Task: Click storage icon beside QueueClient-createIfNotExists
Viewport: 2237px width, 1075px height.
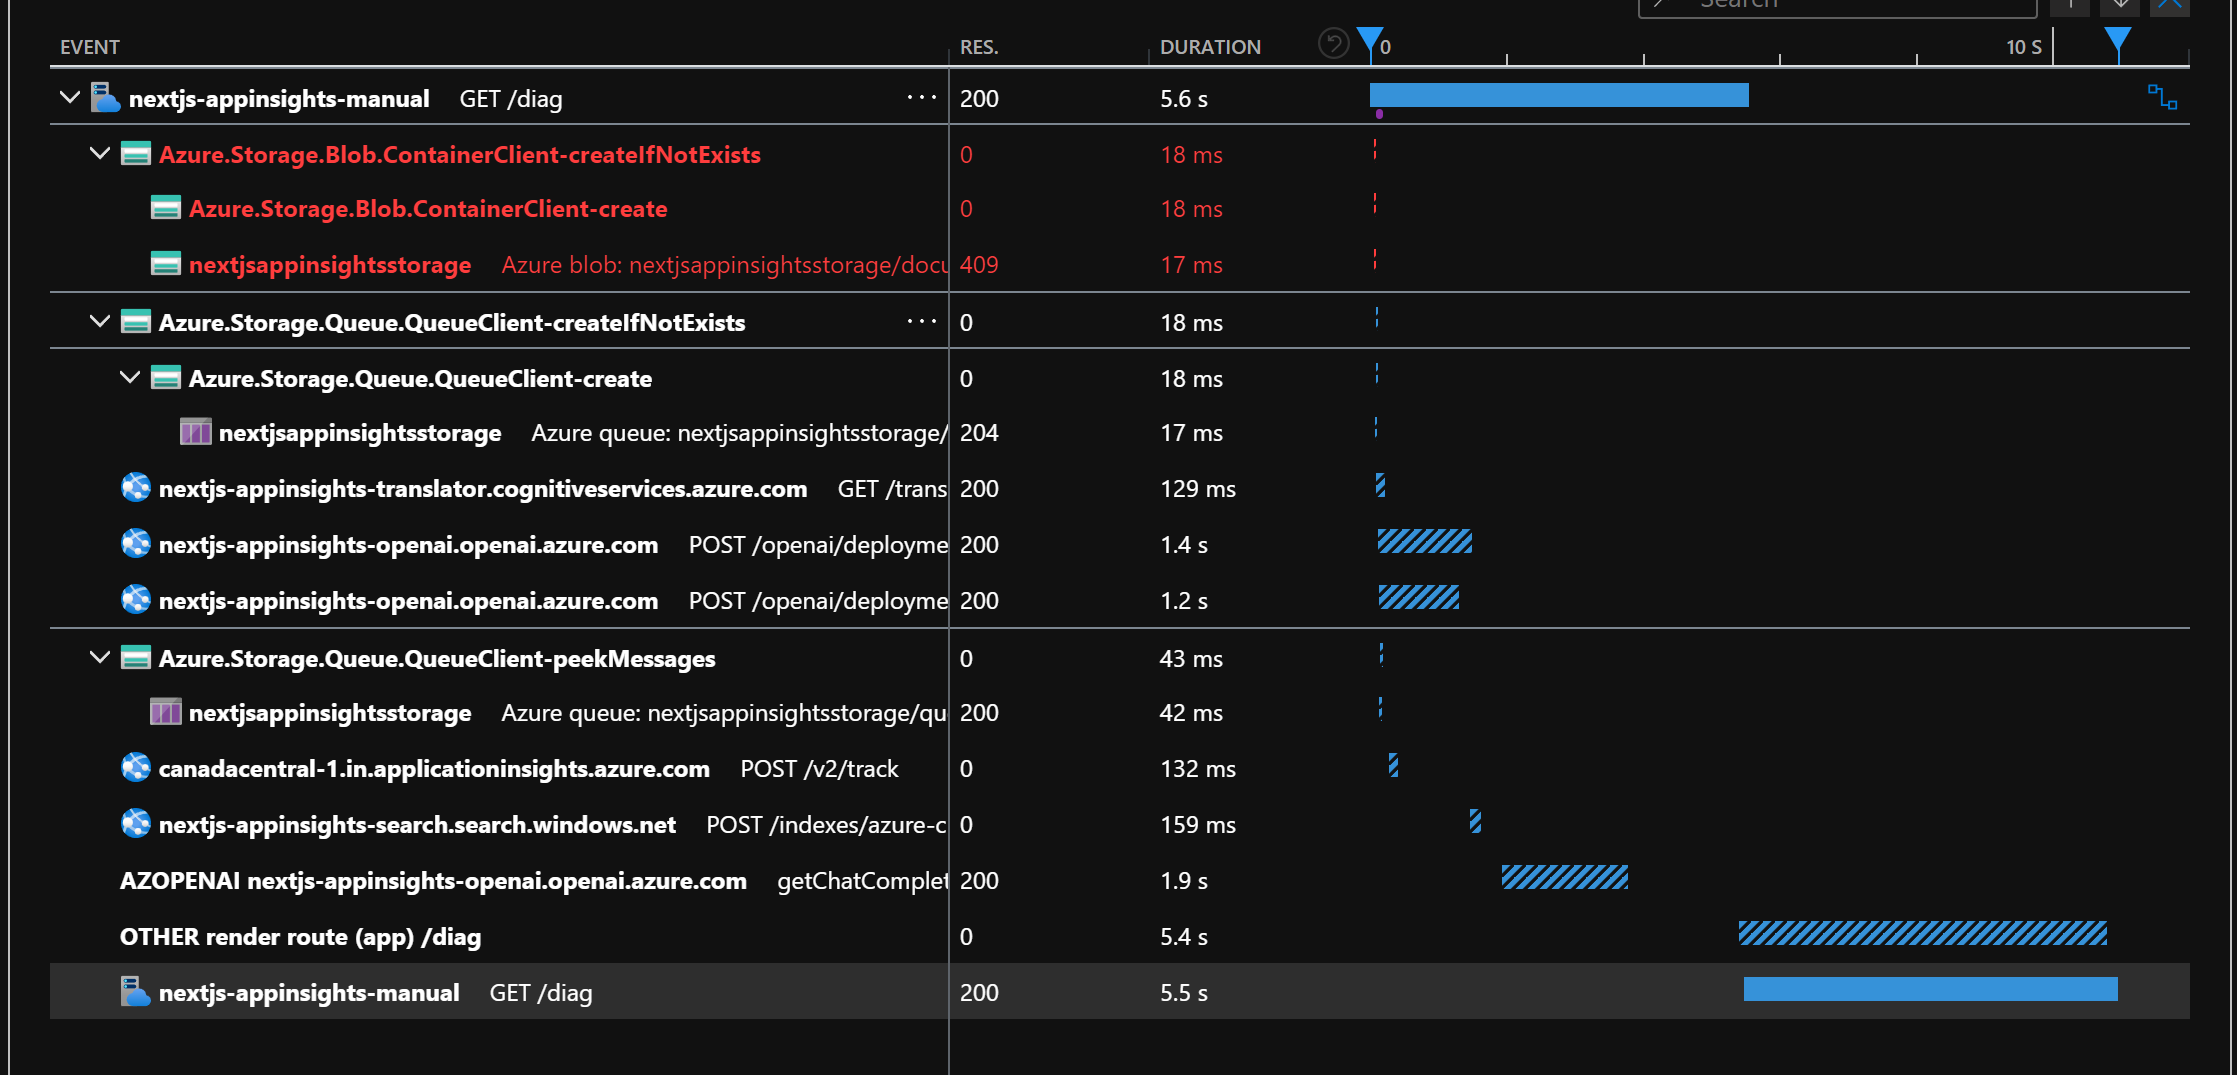Action: point(136,322)
